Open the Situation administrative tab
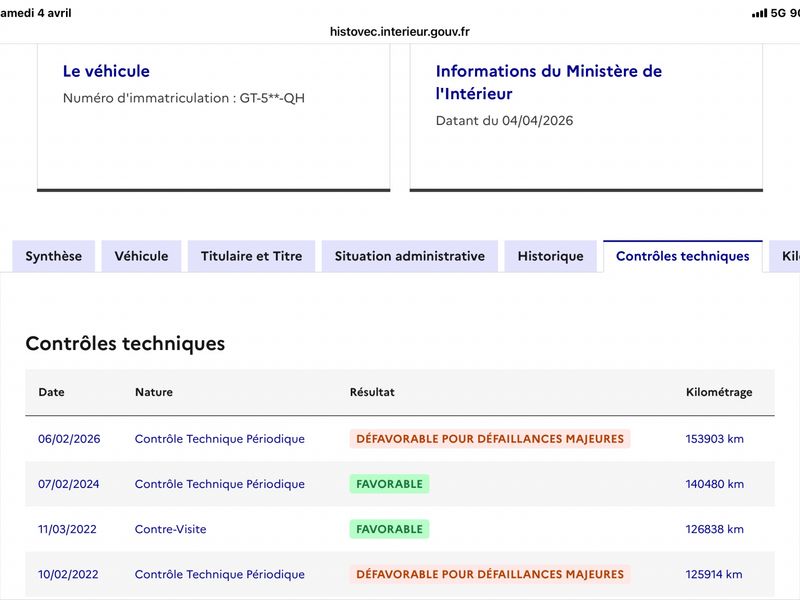The width and height of the screenshot is (800, 600). [410, 256]
